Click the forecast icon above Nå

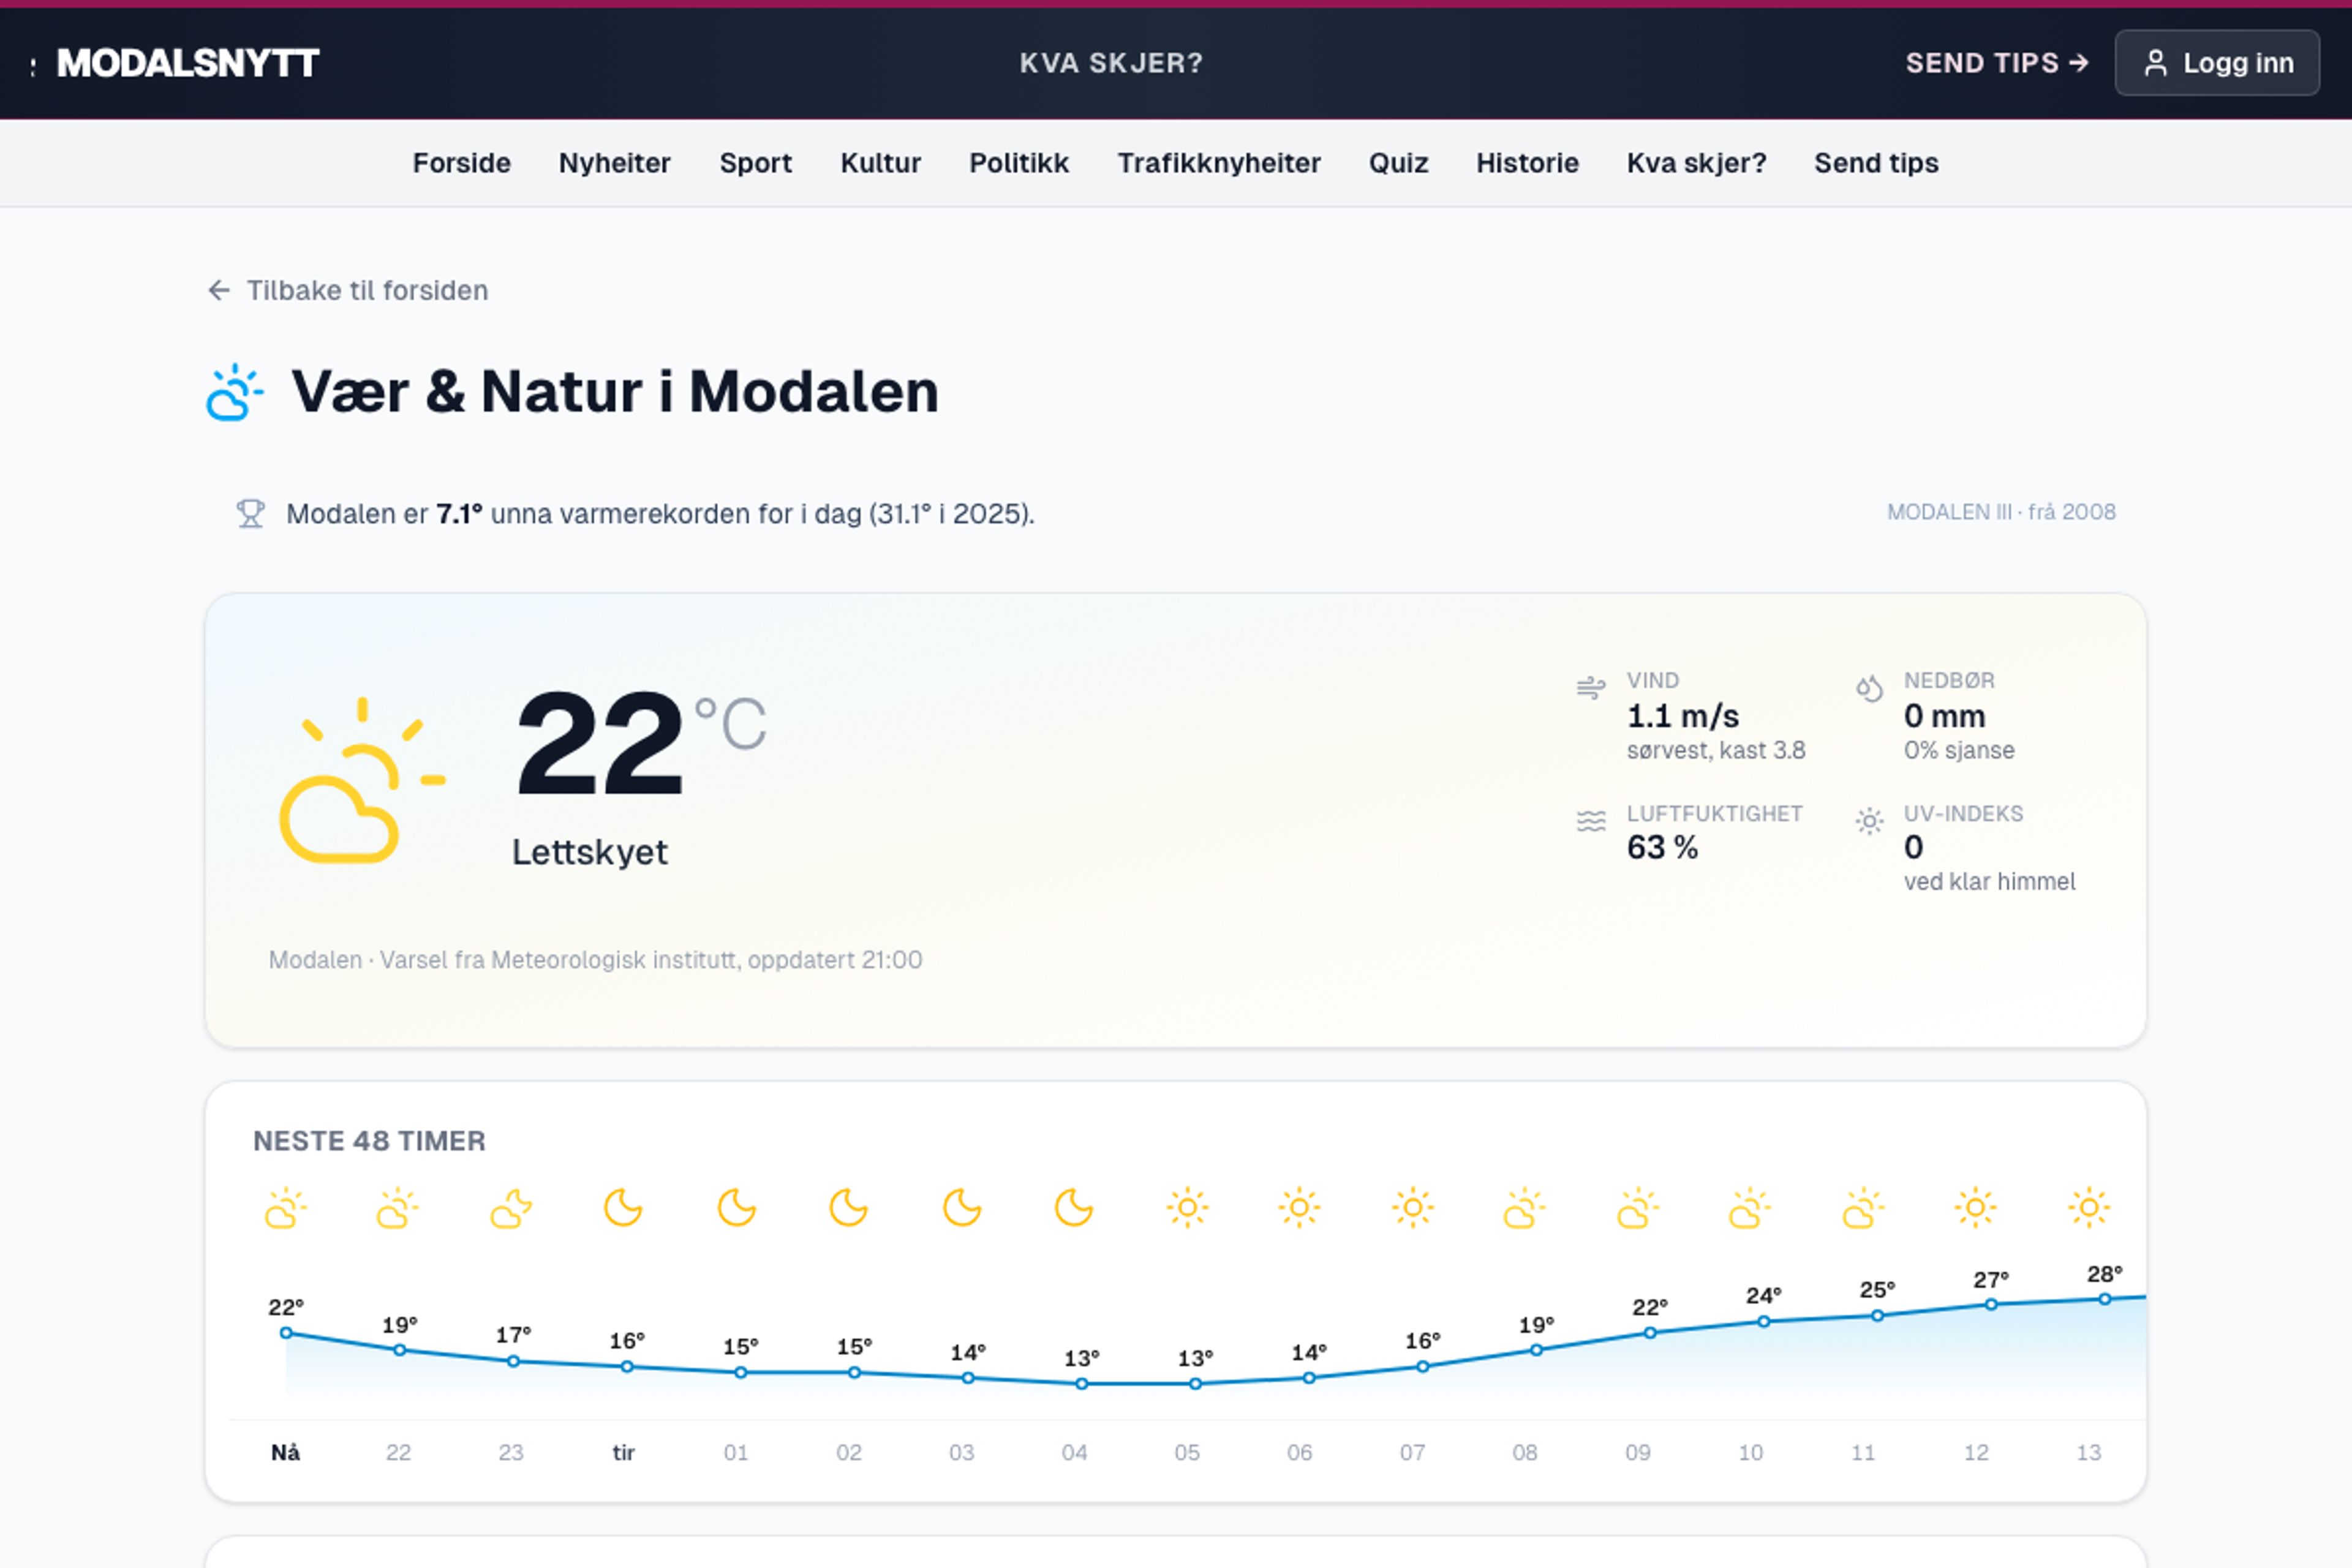285,1208
